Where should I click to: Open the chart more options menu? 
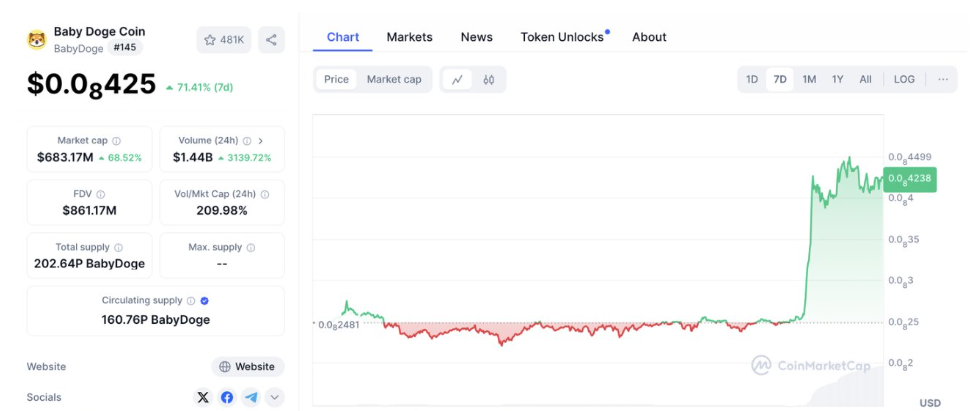[942, 79]
